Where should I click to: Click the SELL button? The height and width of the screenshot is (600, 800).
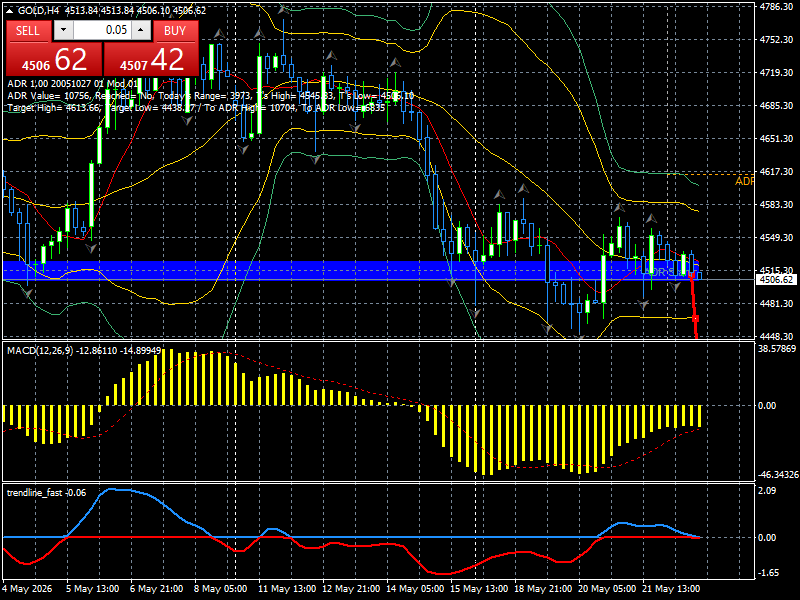tap(28, 31)
